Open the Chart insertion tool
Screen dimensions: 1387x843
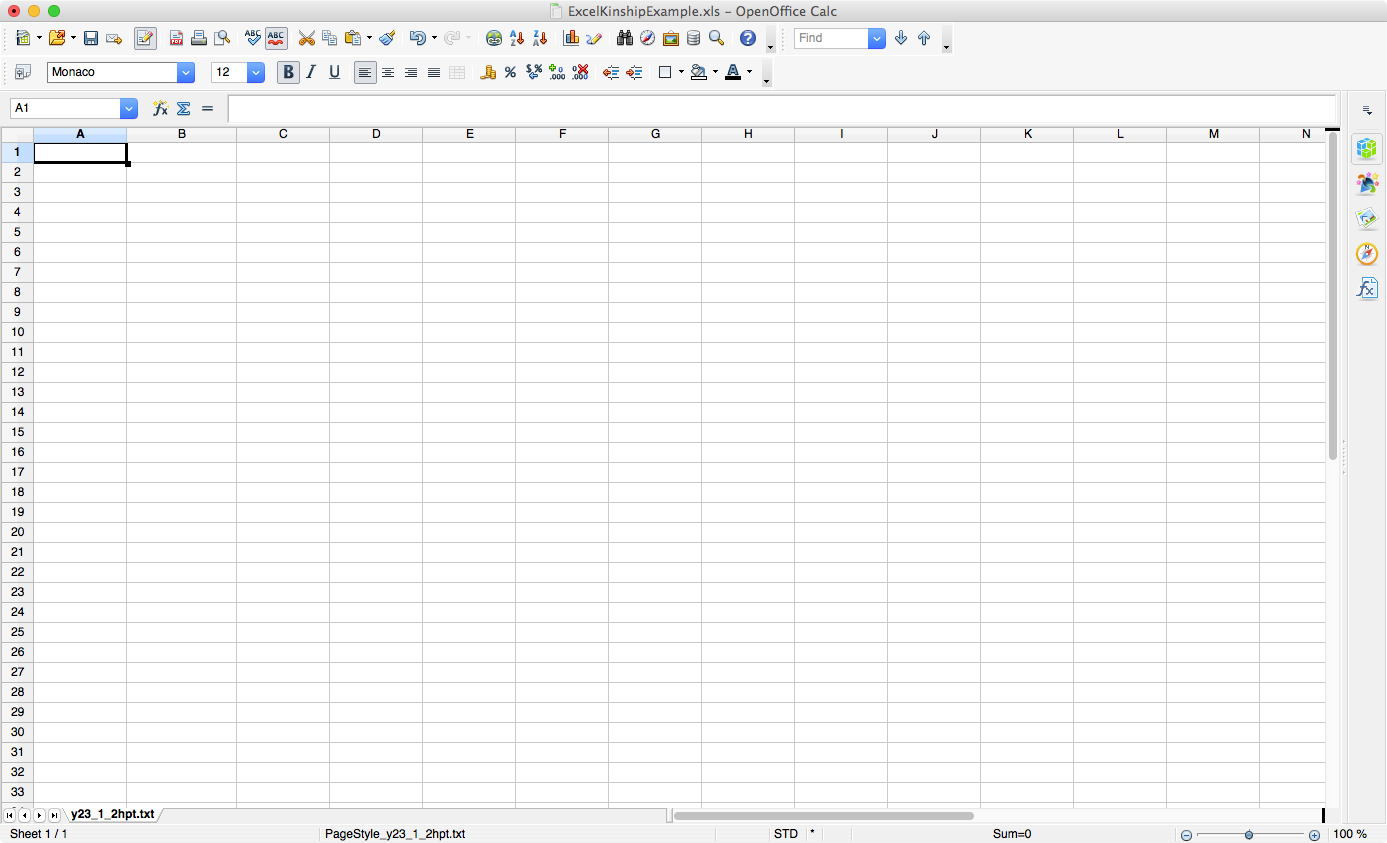click(x=571, y=38)
